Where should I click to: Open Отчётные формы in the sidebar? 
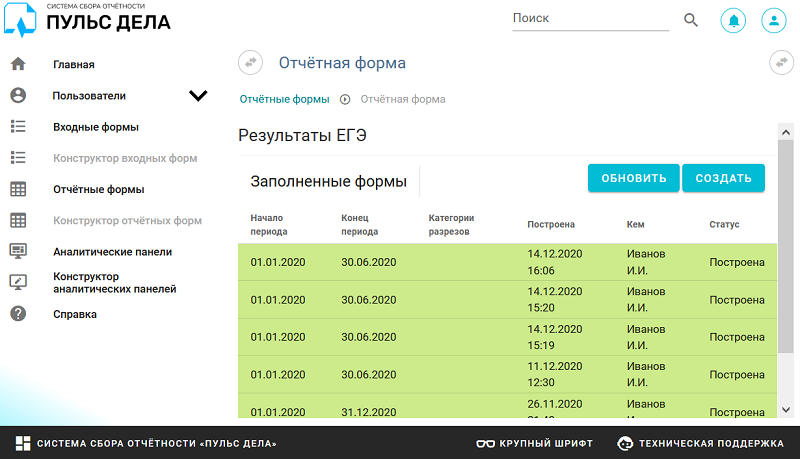(x=98, y=189)
